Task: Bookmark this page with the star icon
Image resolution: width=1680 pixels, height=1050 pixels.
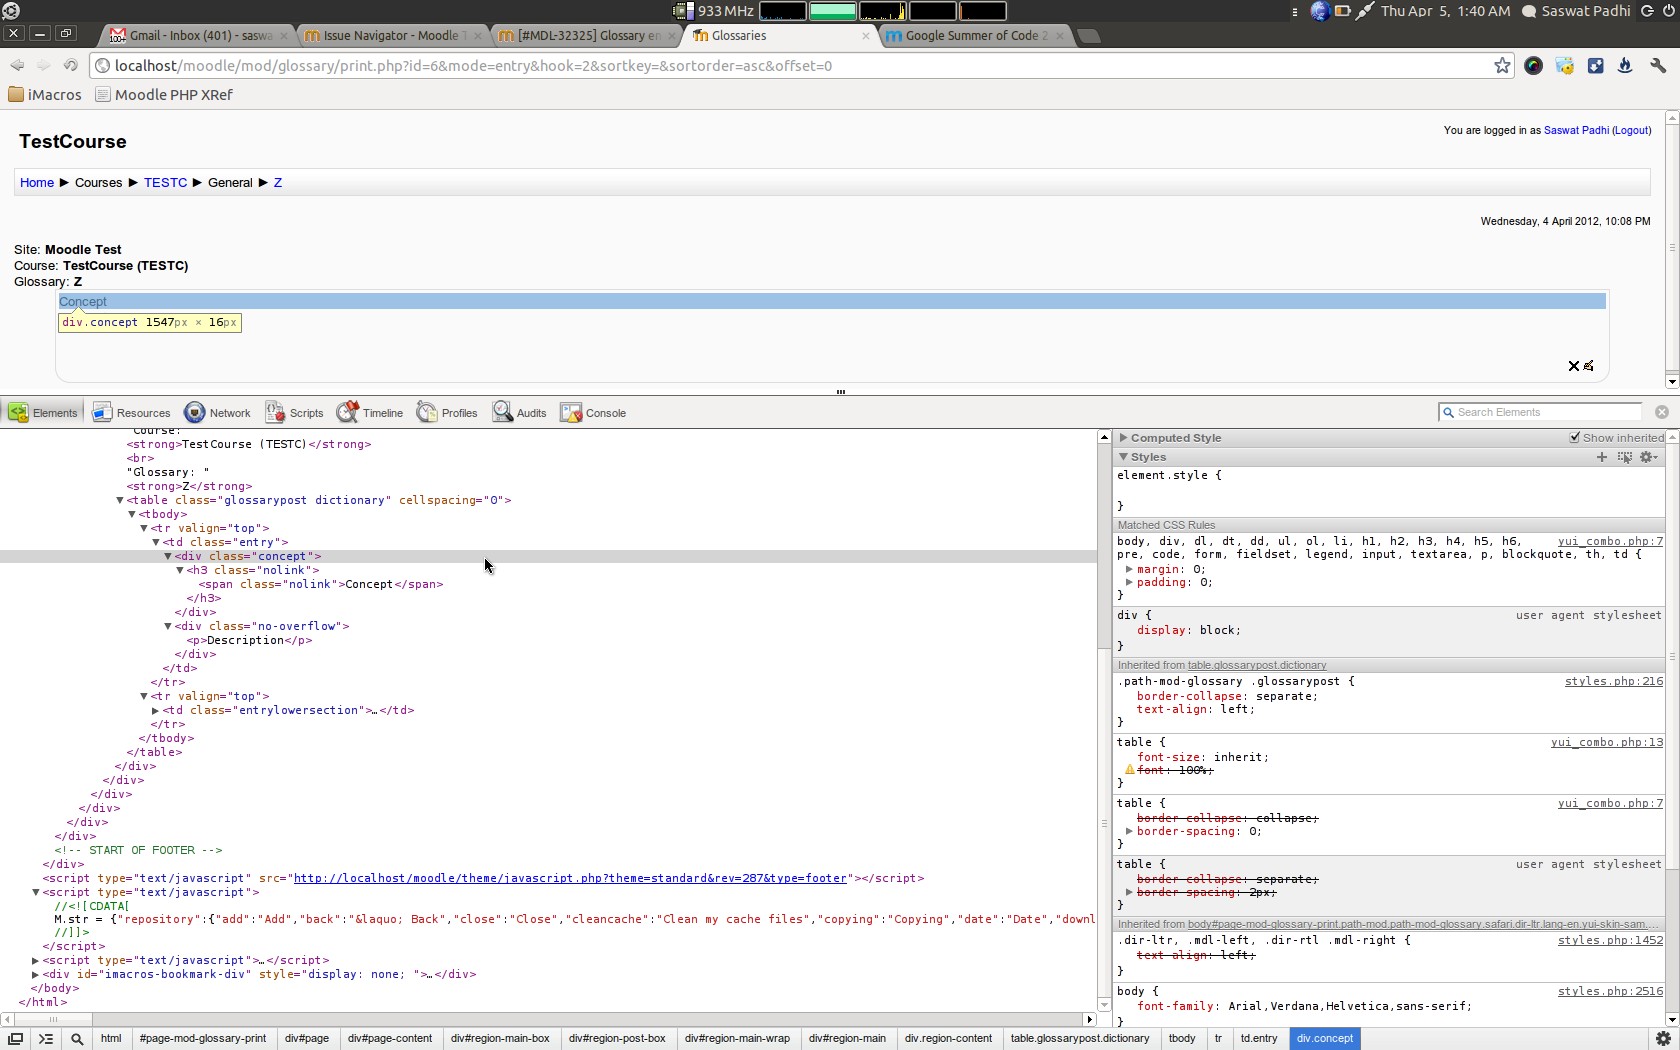Action: click(x=1502, y=66)
